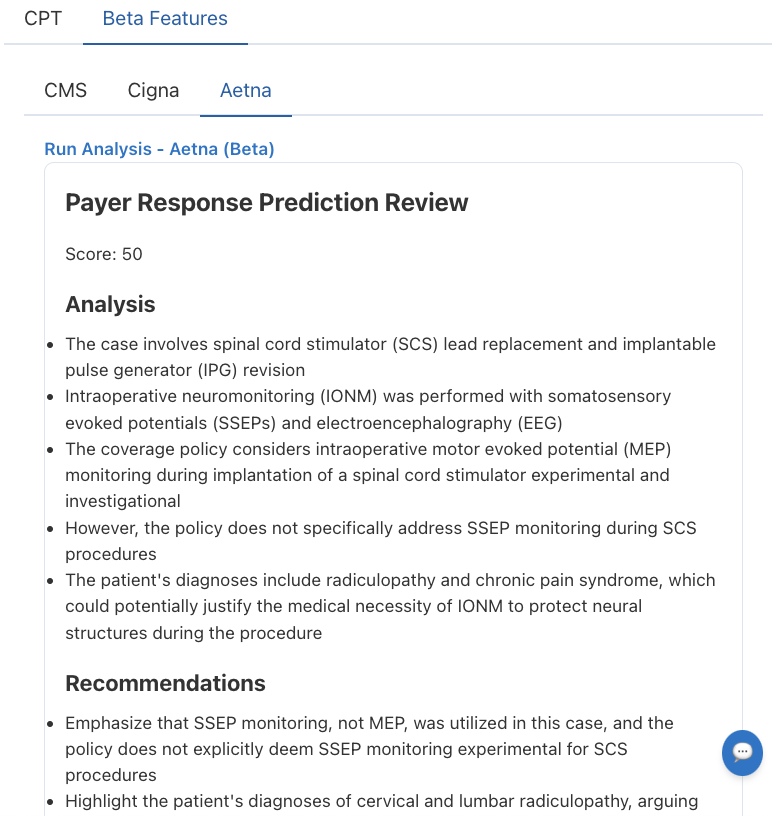Screen dimensions: 772x816
Task: Click the line 'pulse generator (IPG) revision'
Action: click(x=185, y=370)
